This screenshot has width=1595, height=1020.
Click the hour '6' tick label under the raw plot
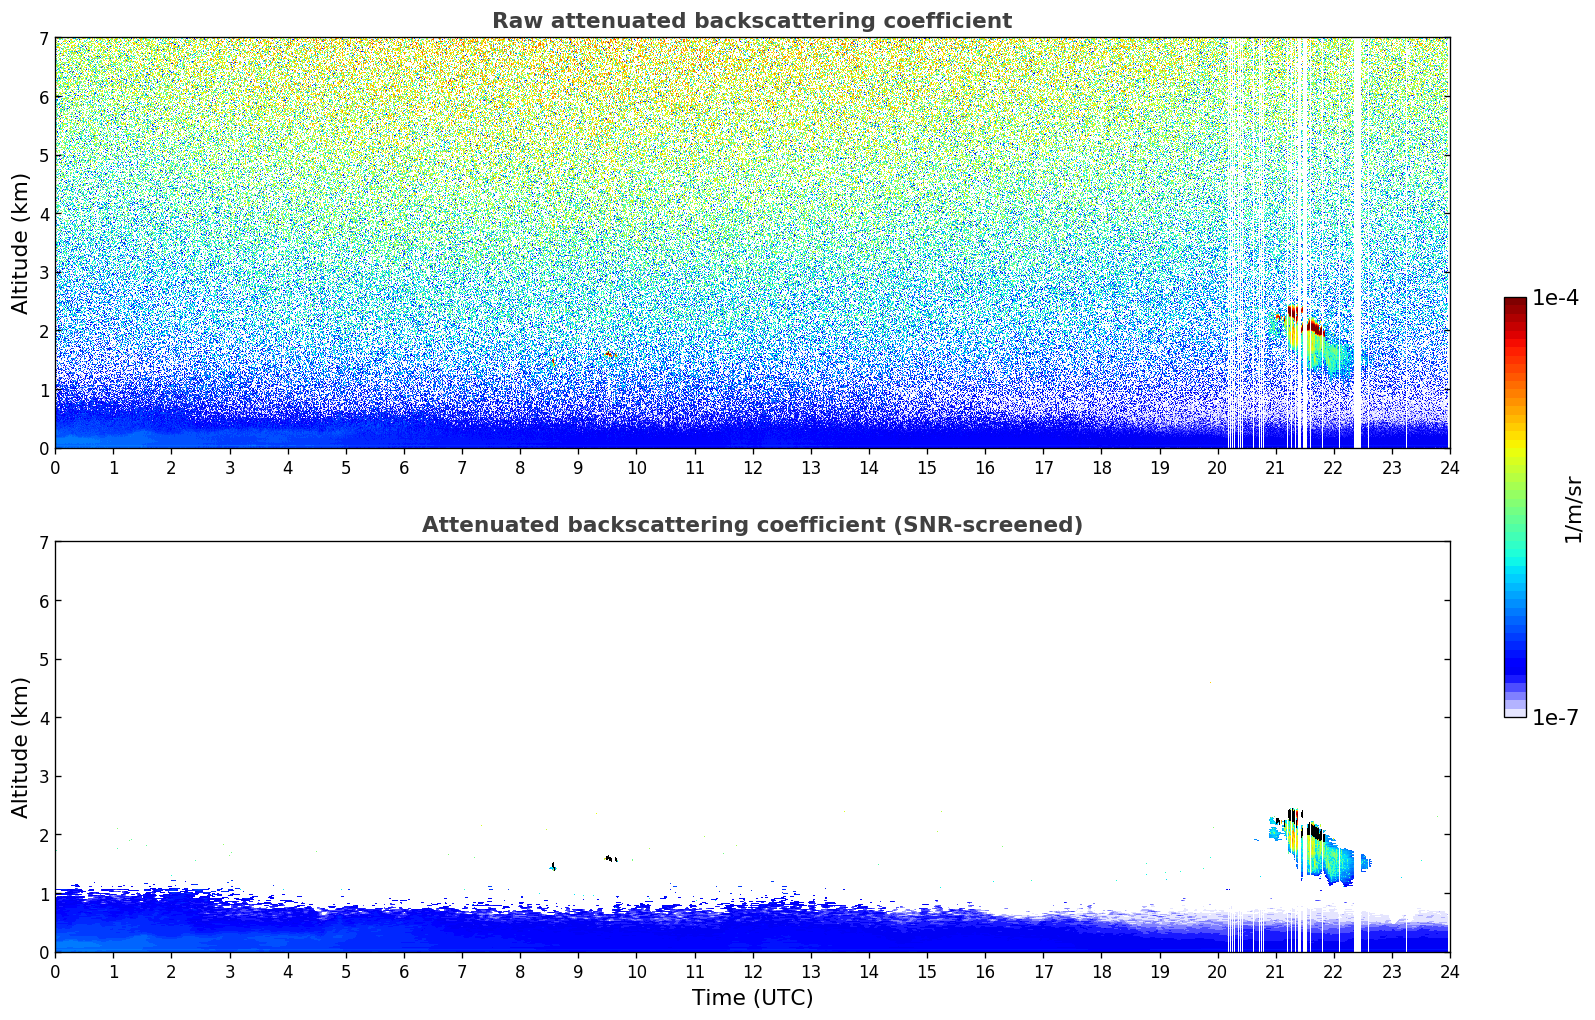coord(404,468)
